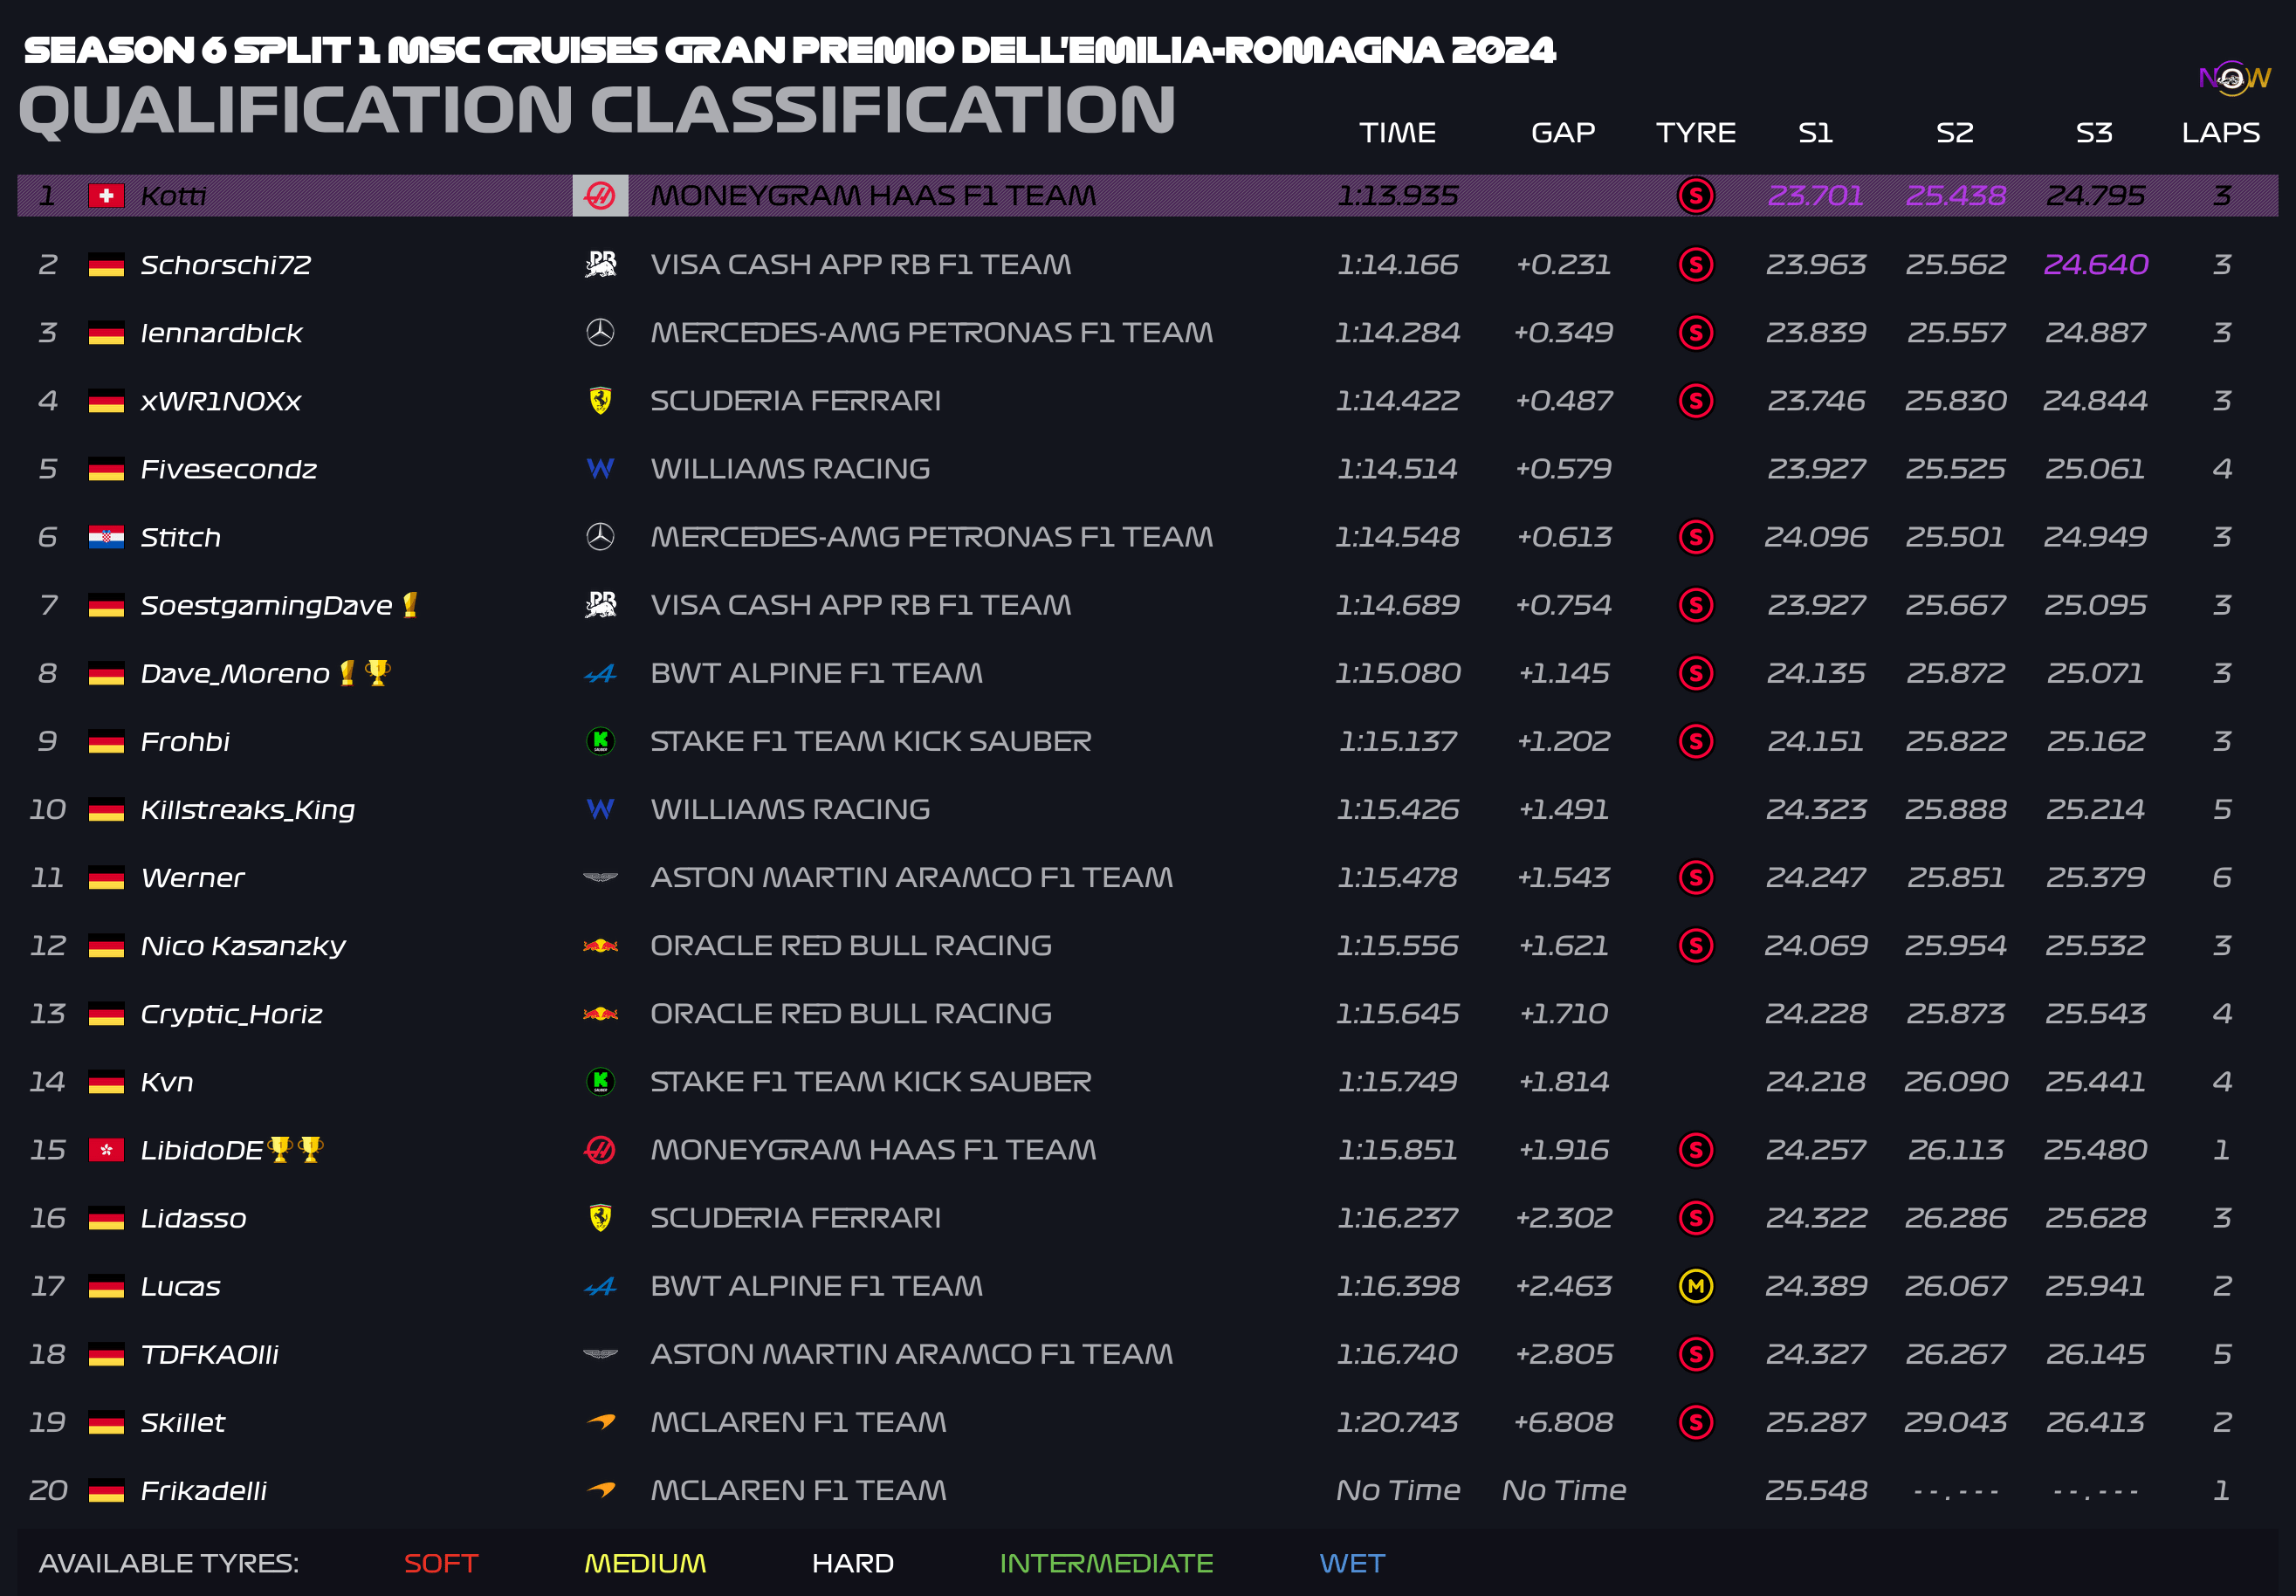Click the Season 6 Split 1 race title

(x=789, y=50)
